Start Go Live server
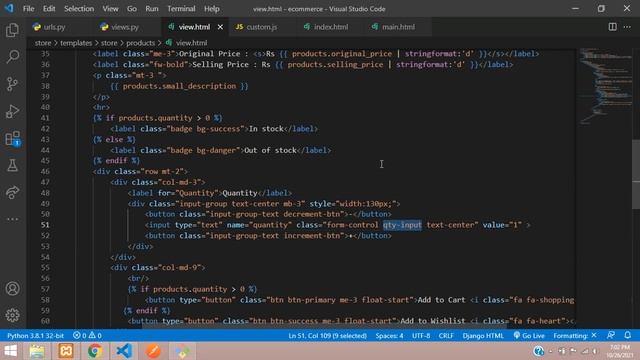 [529, 336]
